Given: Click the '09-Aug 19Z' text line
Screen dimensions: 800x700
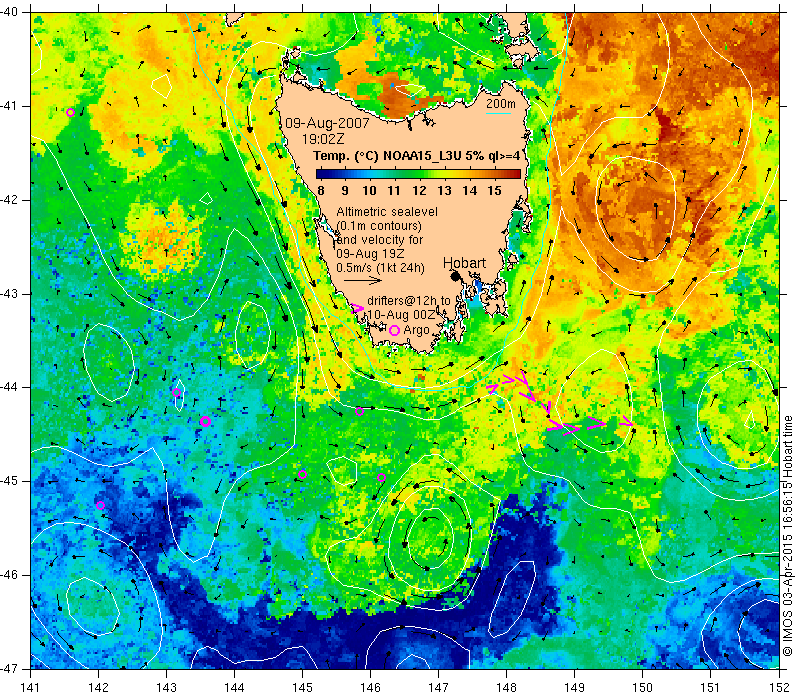Looking at the screenshot, I should [370, 254].
